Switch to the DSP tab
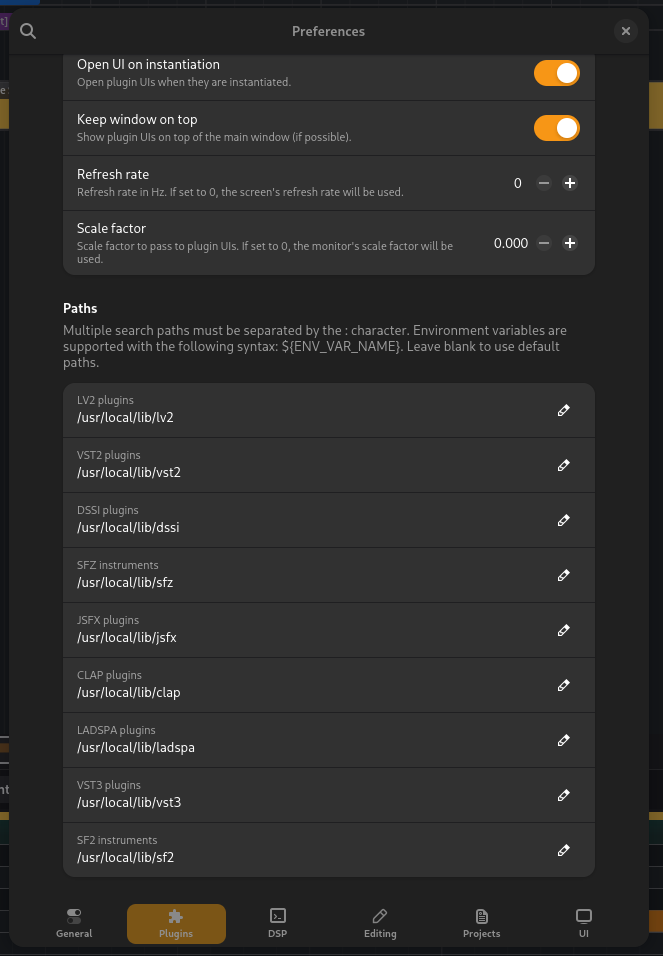 pyautogui.click(x=278, y=923)
